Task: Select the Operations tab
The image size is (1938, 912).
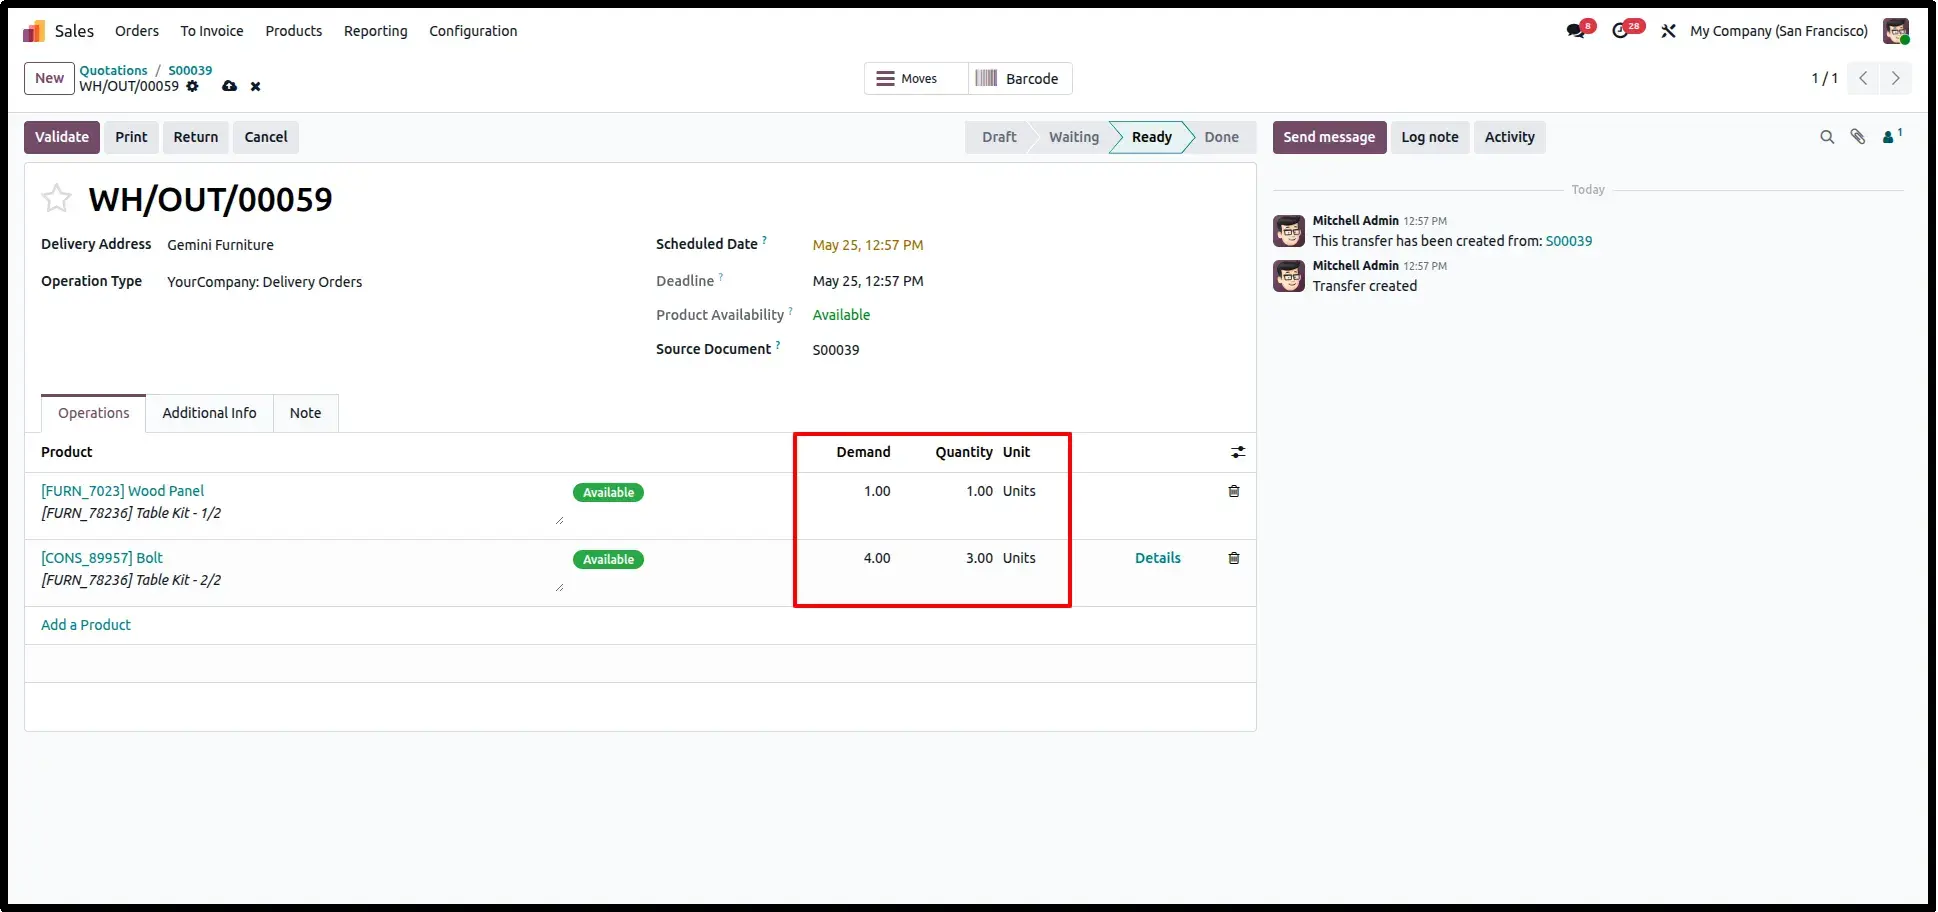Action: (94, 413)
